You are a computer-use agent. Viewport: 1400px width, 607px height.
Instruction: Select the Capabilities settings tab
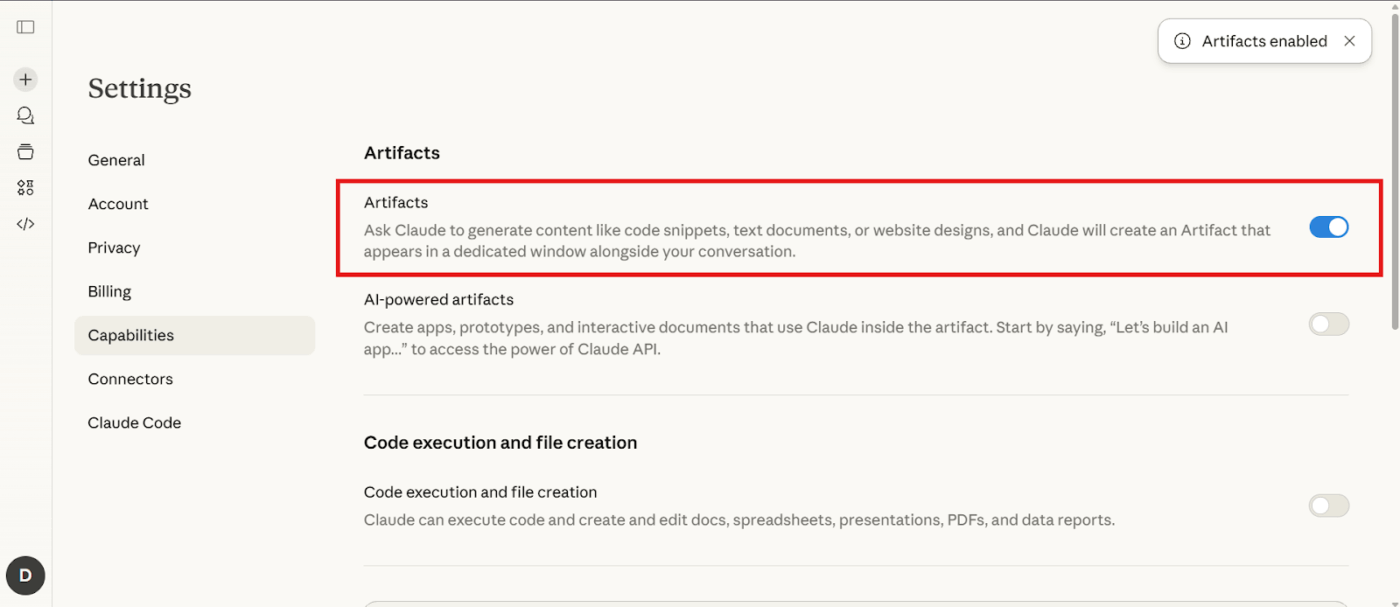(x=131, y=335)
